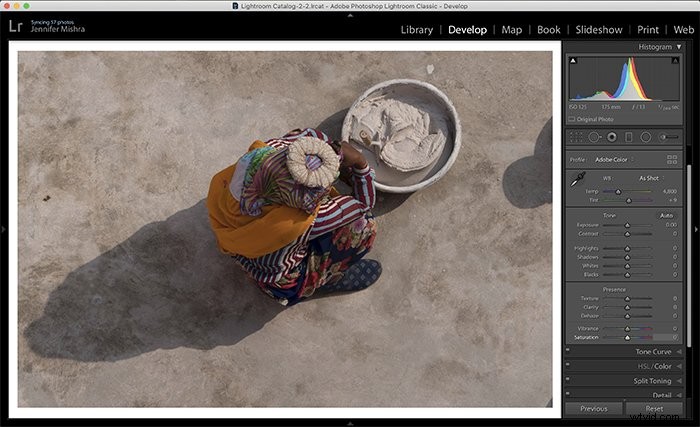Click the Contrast slider handle
Viewport: 700px width, 427px height.
click(627, 234)
